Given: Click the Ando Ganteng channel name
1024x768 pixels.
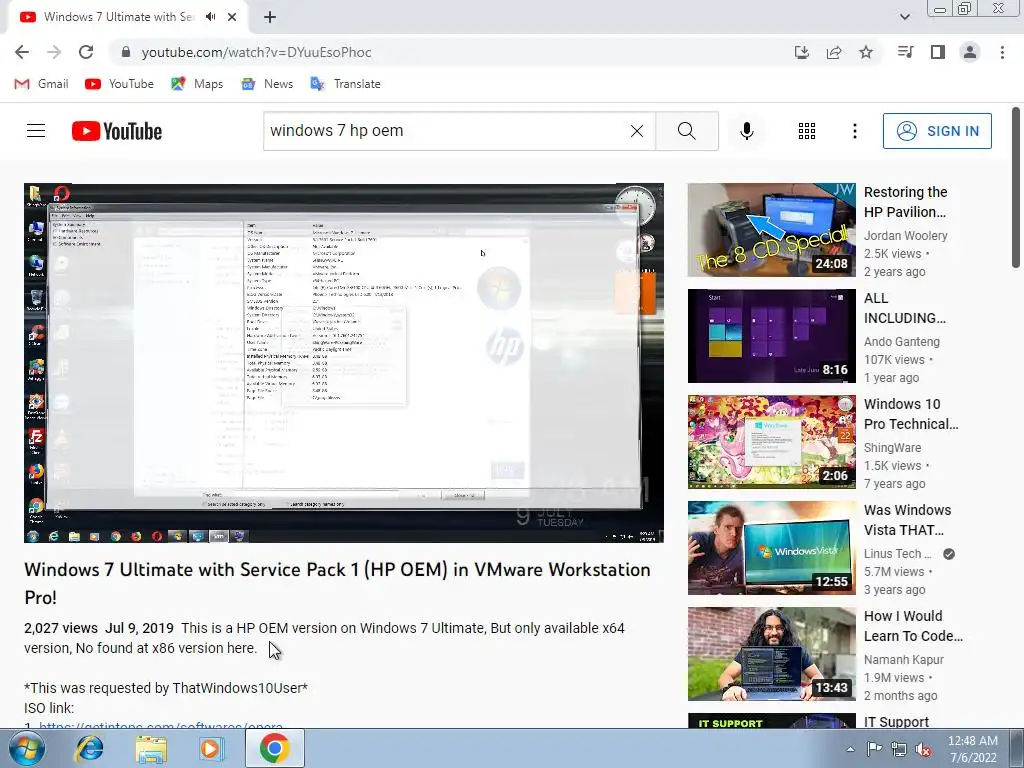Looking at the screenshot, I should click(x=901, y=342).
